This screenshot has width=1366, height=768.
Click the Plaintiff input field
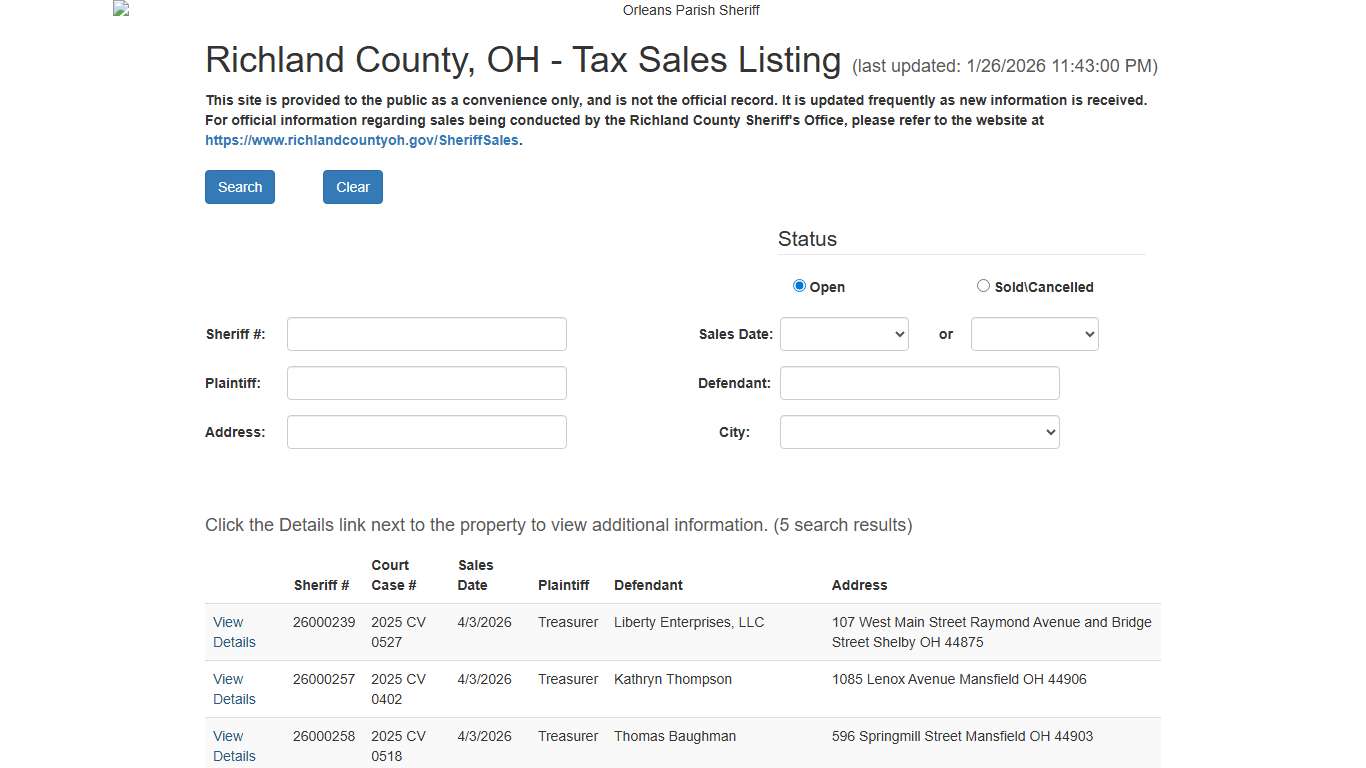tap(426, 383)
